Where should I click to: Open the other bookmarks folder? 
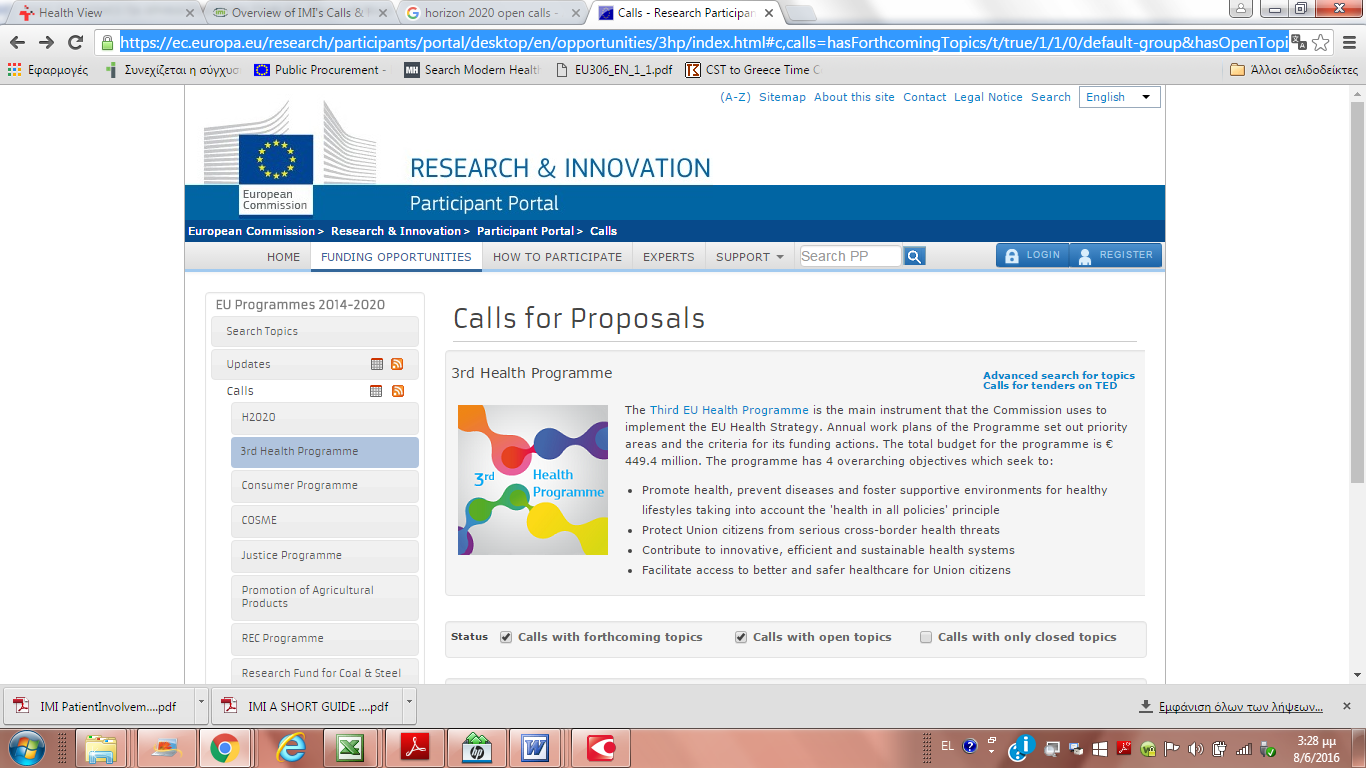[1293, 70]
